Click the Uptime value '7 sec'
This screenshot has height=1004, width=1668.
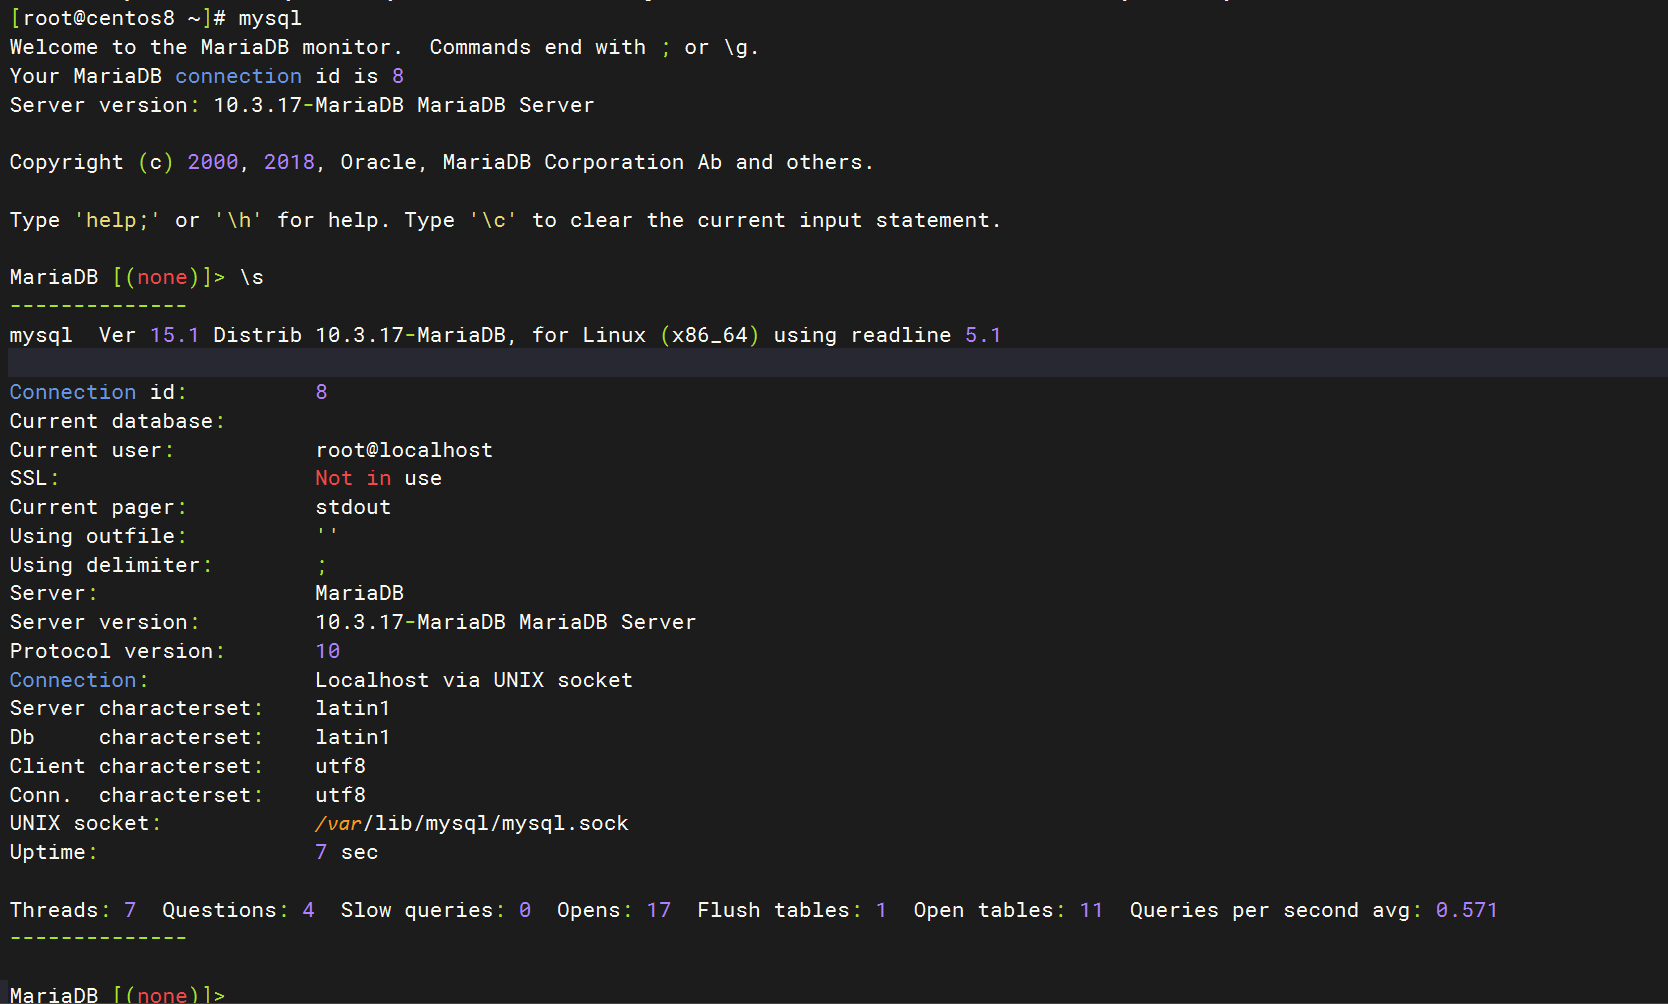[x=346, y=852]
